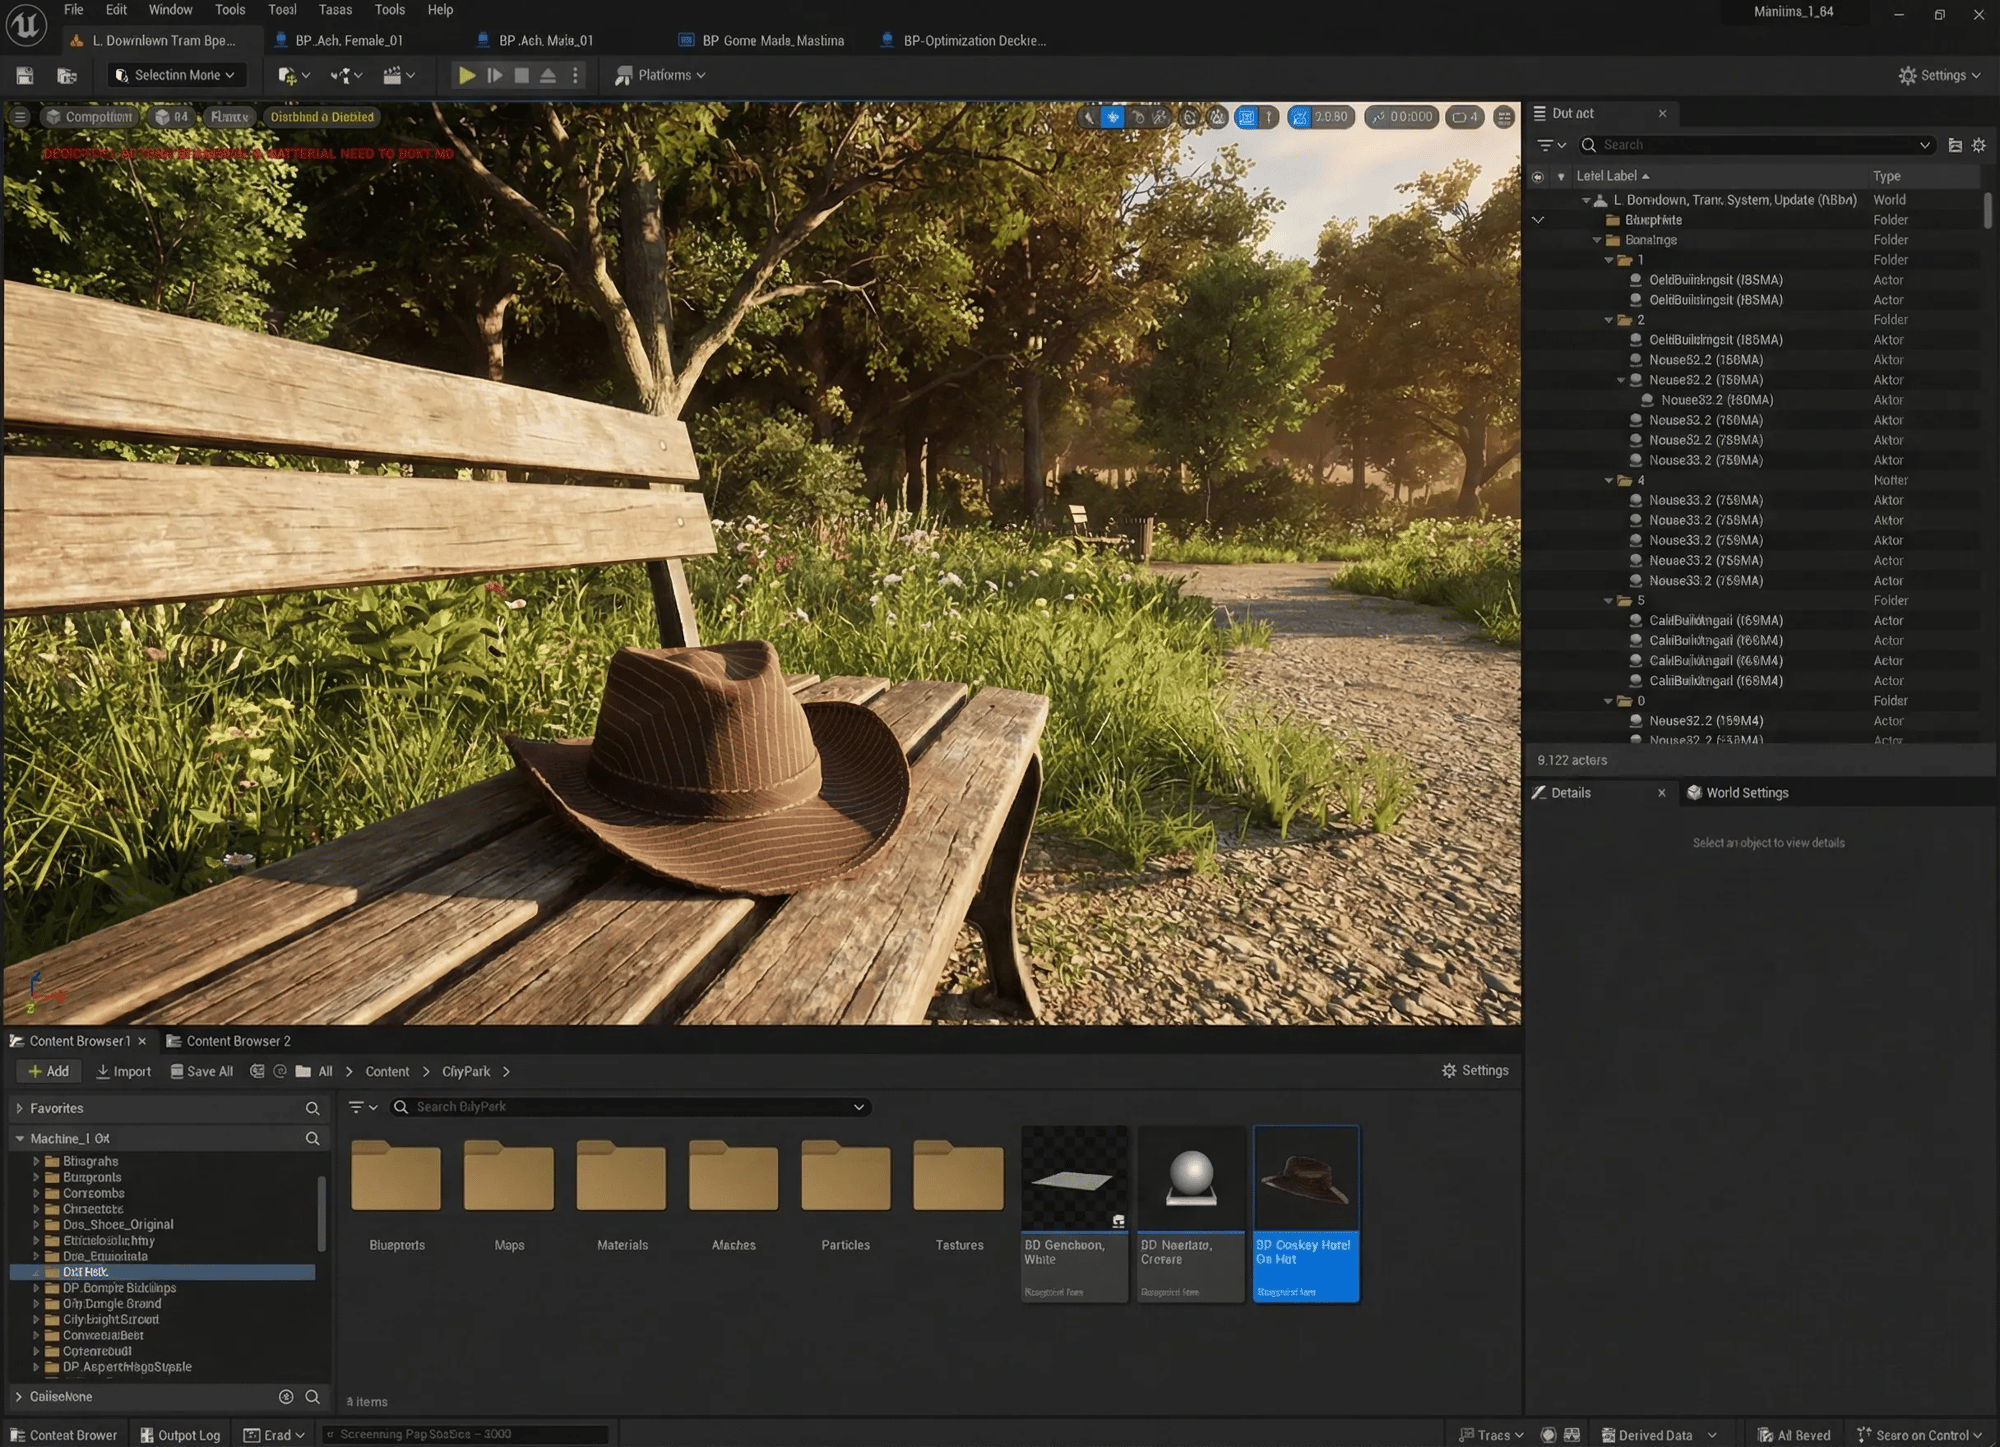Switch to the Content Browser 2 tab

click(237, 1040)
